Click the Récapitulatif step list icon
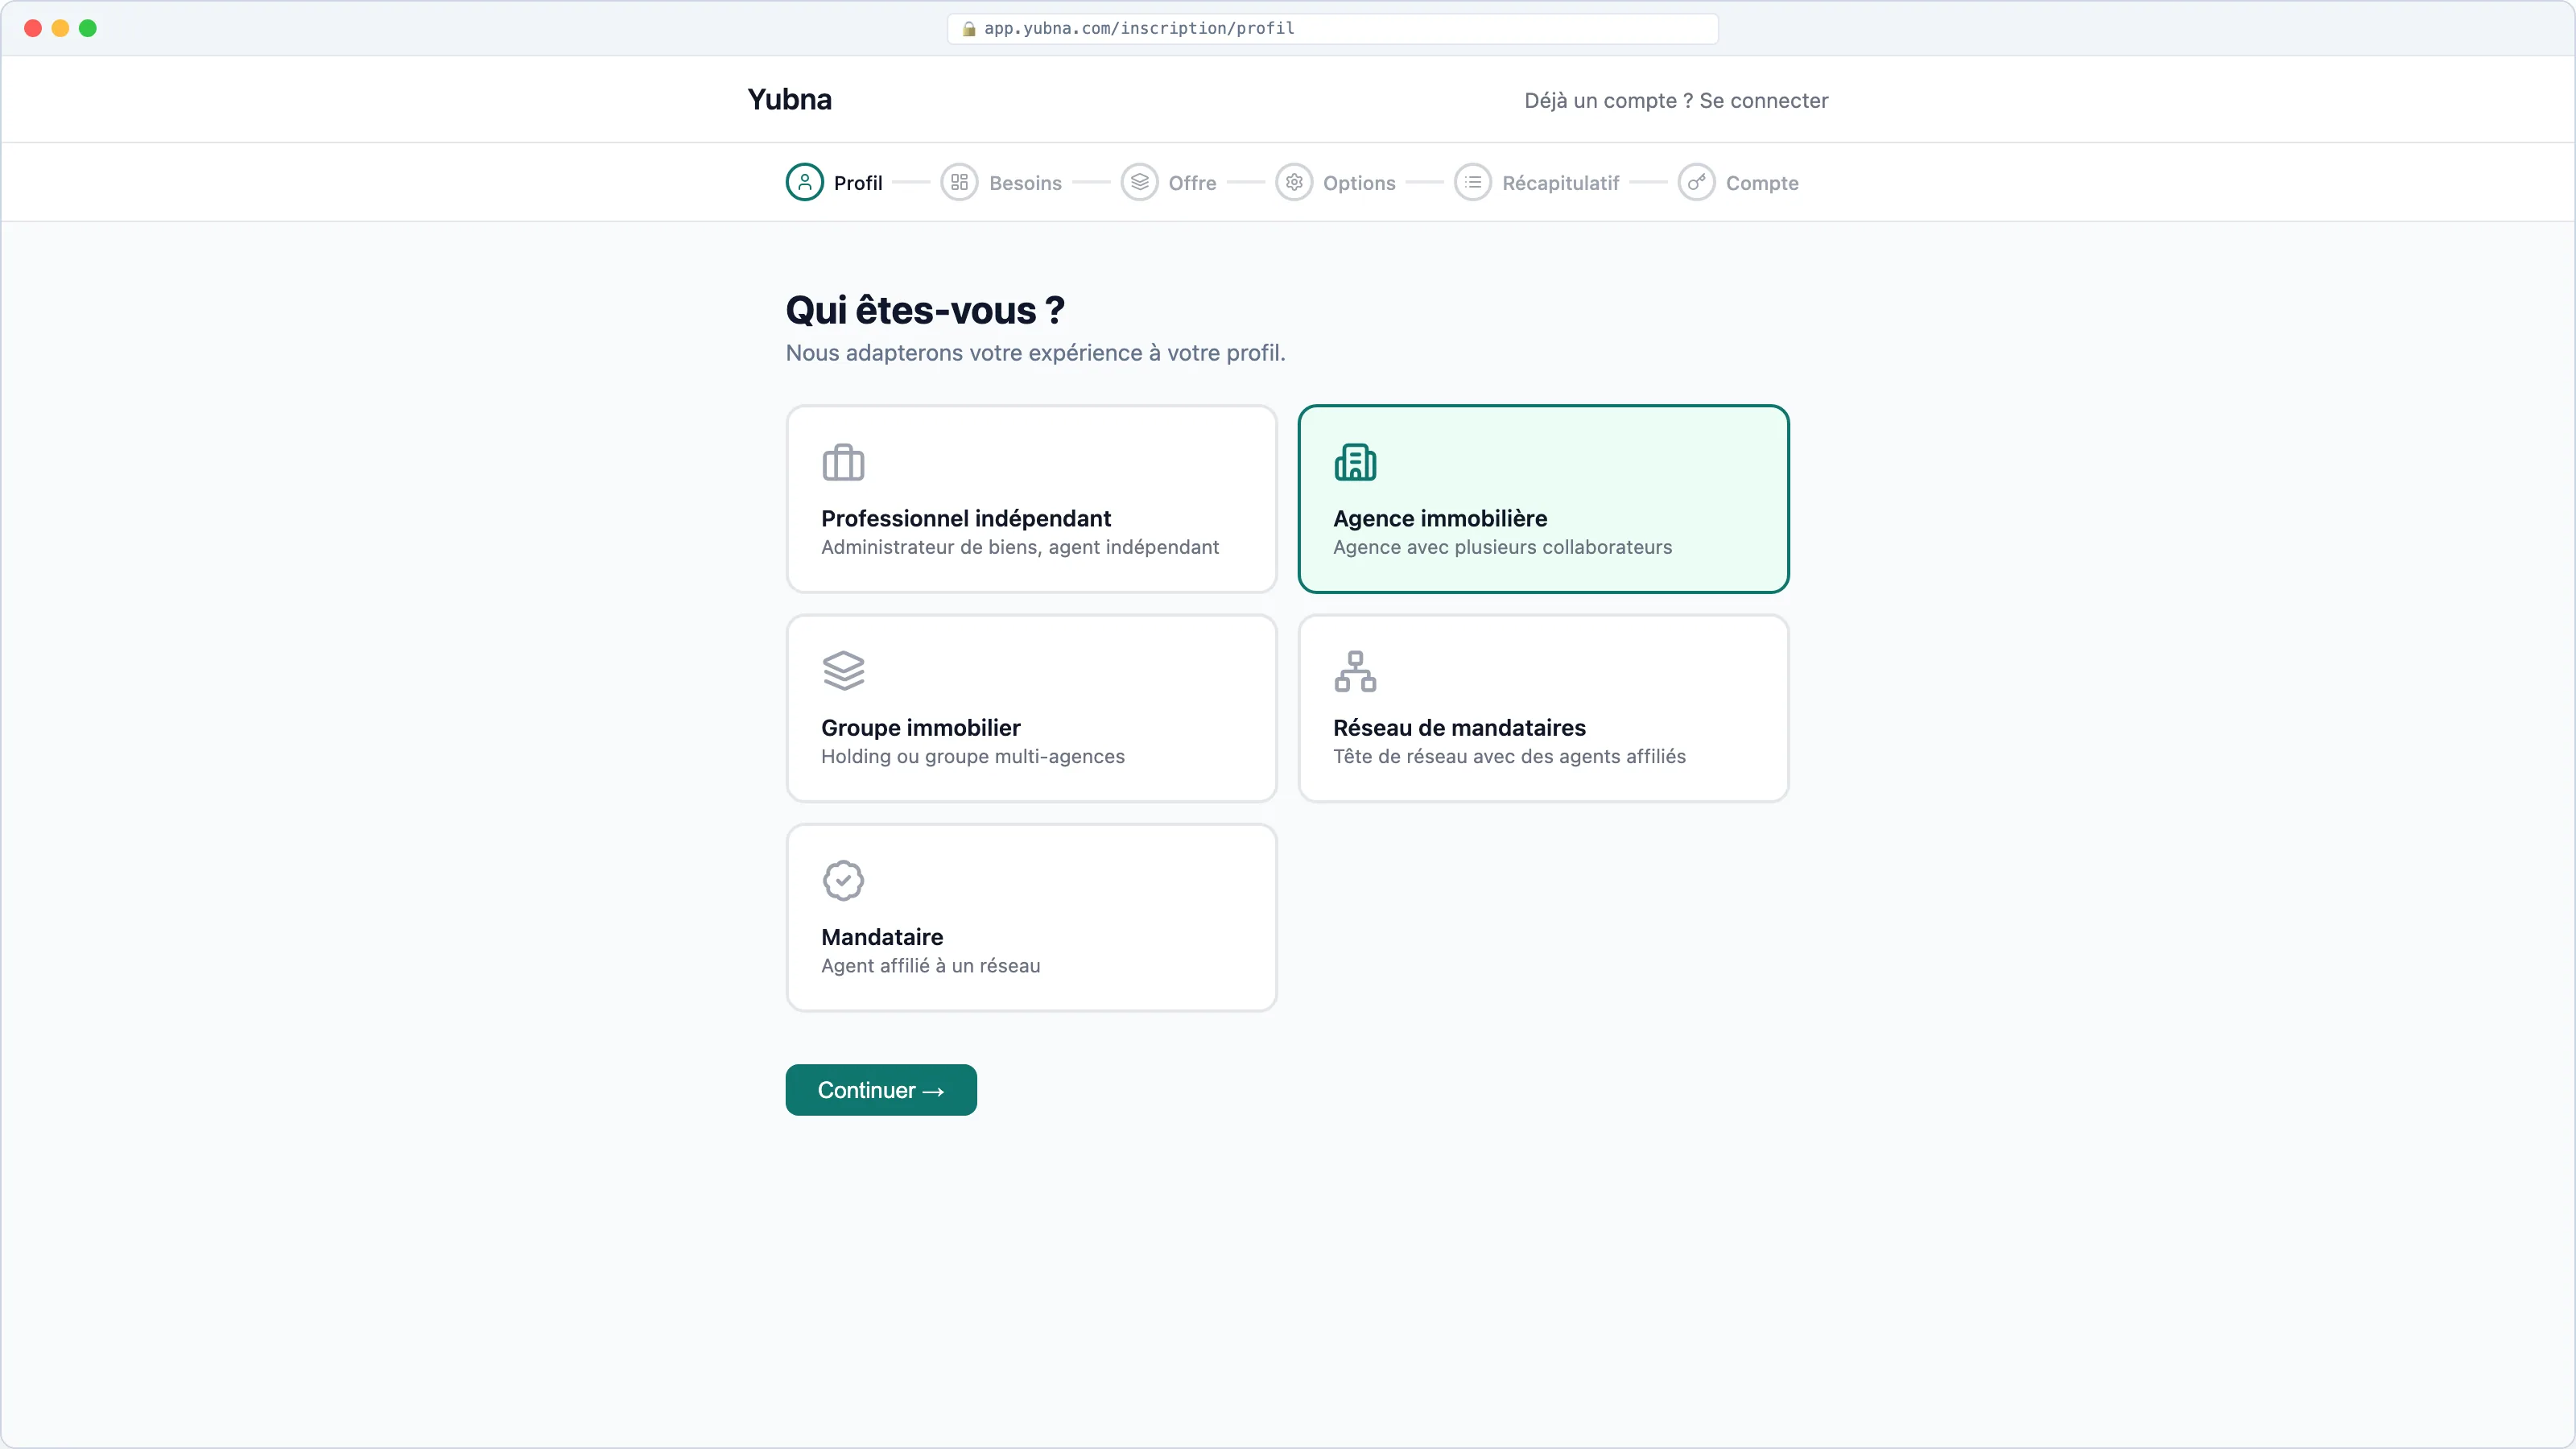The width and height of the screenshot is (2576, 1449). coord(1473,182)
